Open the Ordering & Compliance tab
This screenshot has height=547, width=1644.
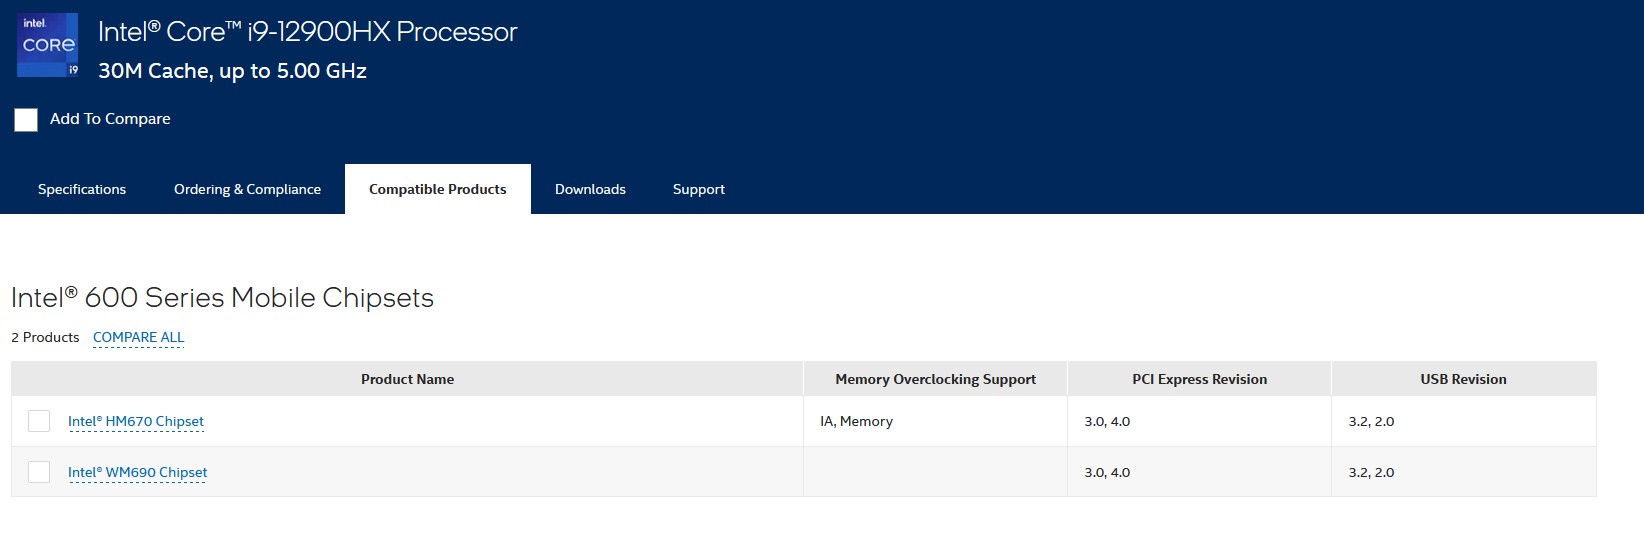pos(247,189)
